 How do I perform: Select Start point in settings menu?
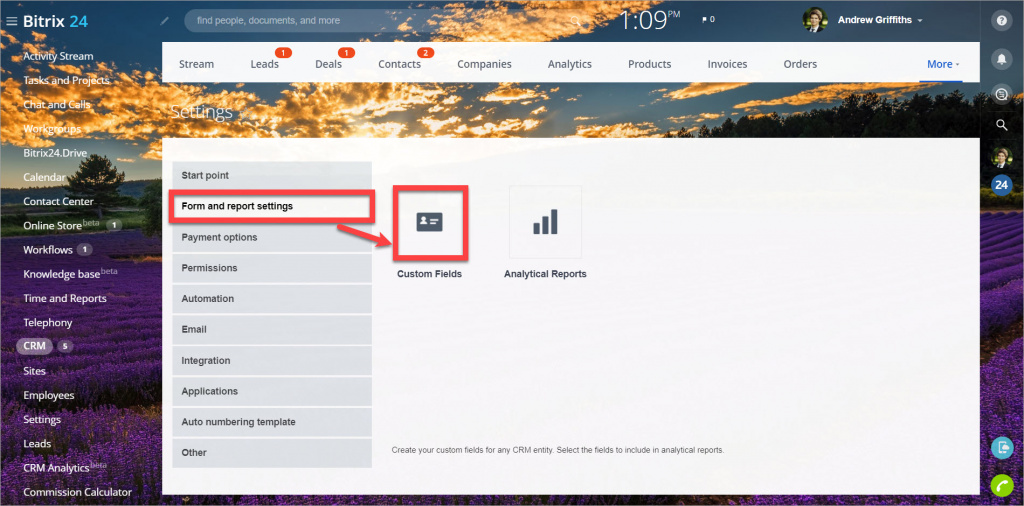pos(272,176)
